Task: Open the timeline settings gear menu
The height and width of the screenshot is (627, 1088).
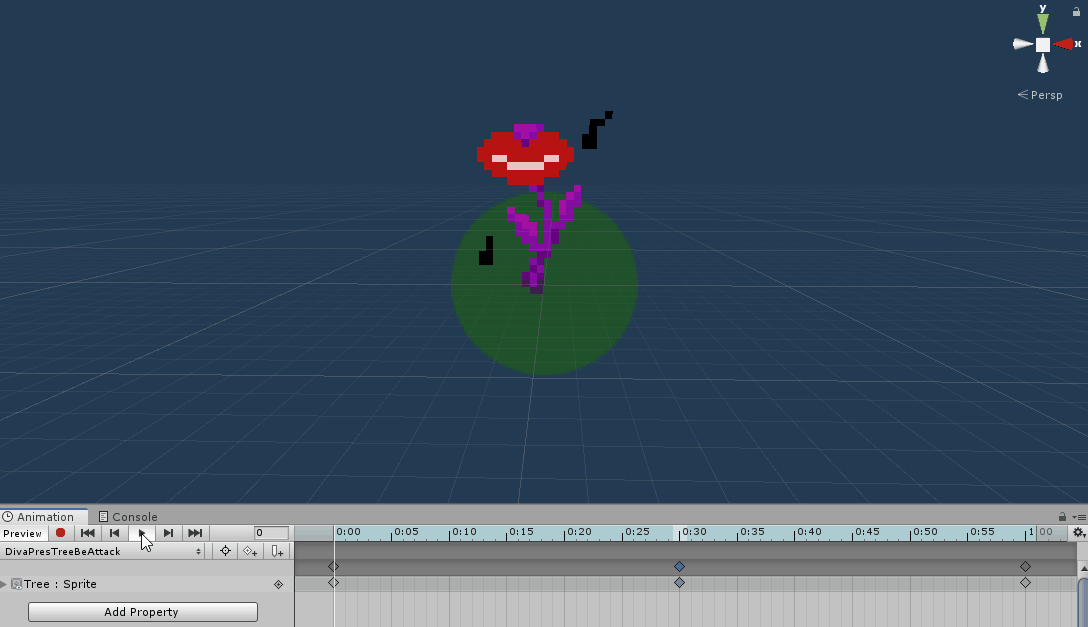Action: click(x=1078, y=533)
